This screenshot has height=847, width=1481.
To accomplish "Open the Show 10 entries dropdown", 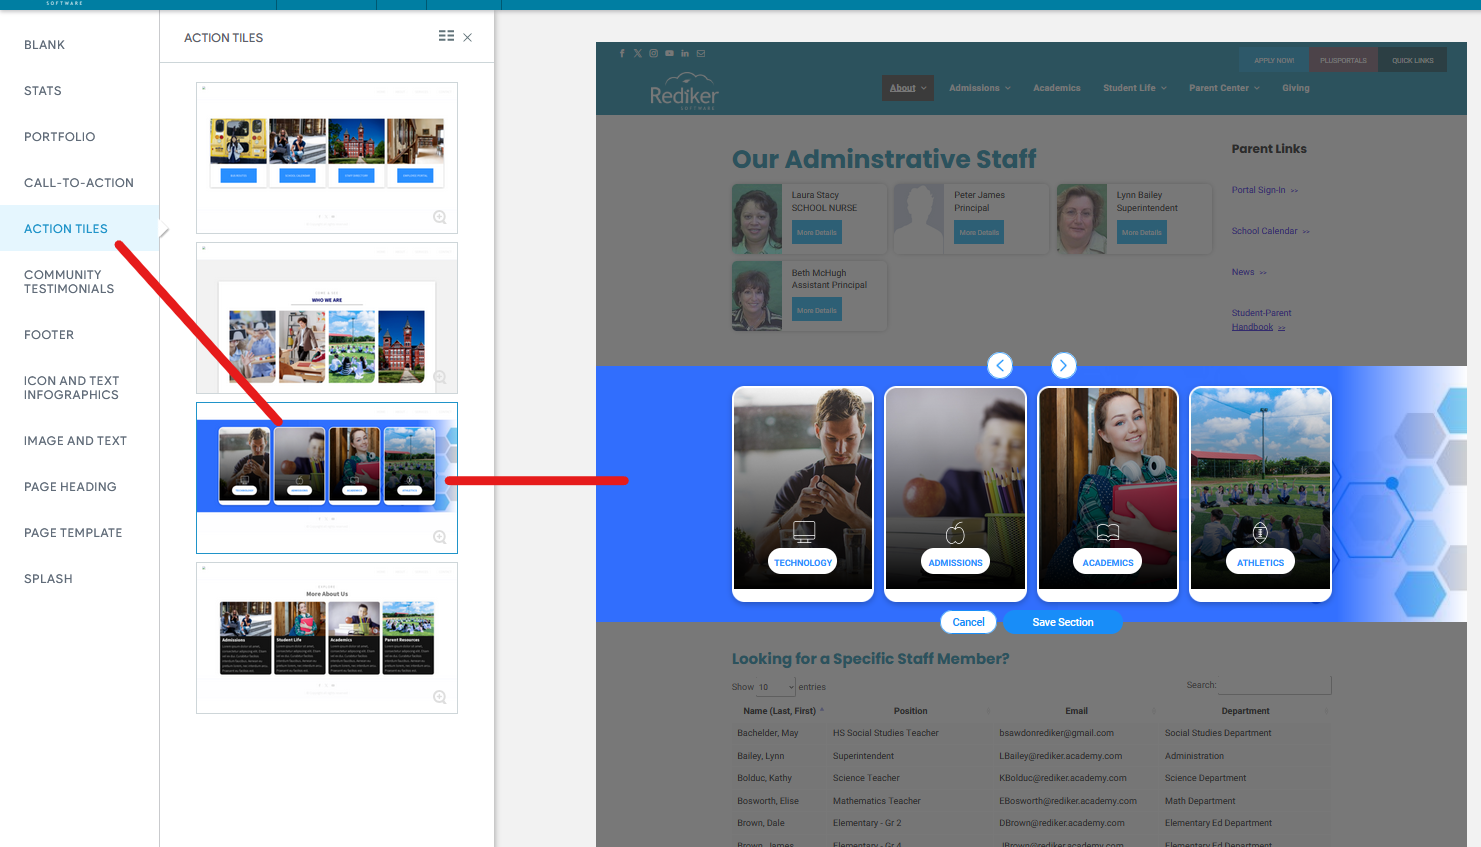I will (776, 687).
